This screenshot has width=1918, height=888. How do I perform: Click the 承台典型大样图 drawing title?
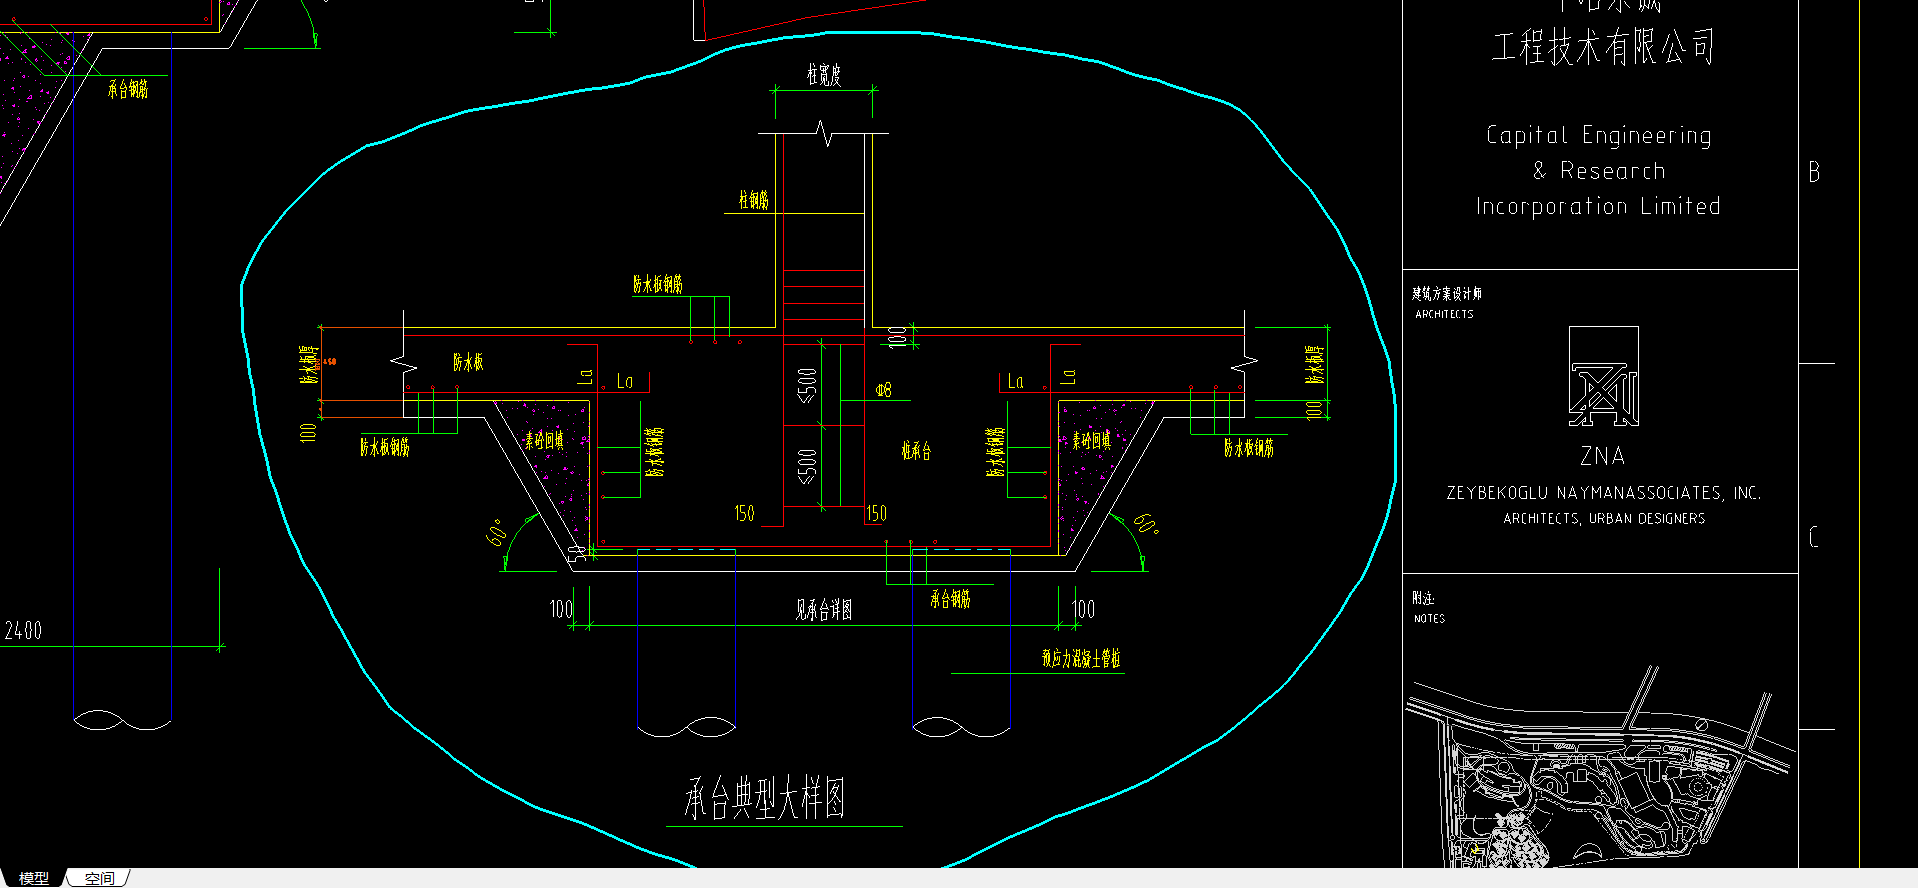765,798
